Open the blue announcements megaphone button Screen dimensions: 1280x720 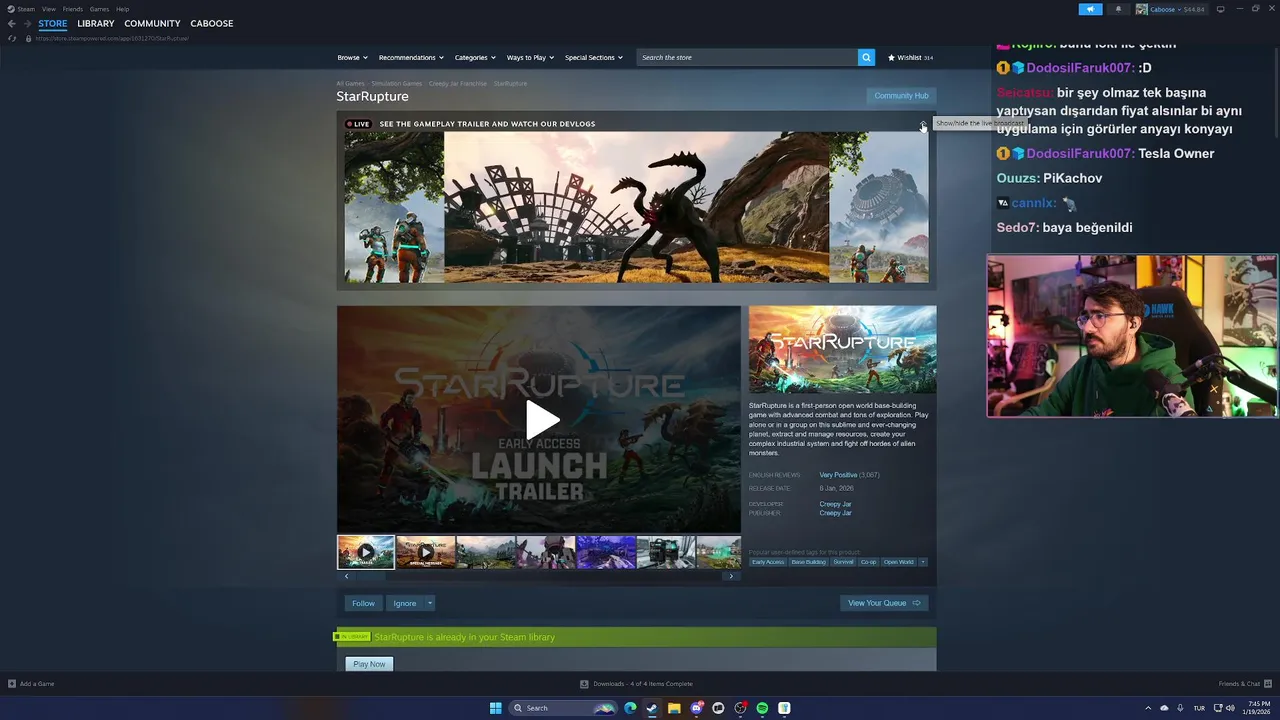(x=1090, y=9)
